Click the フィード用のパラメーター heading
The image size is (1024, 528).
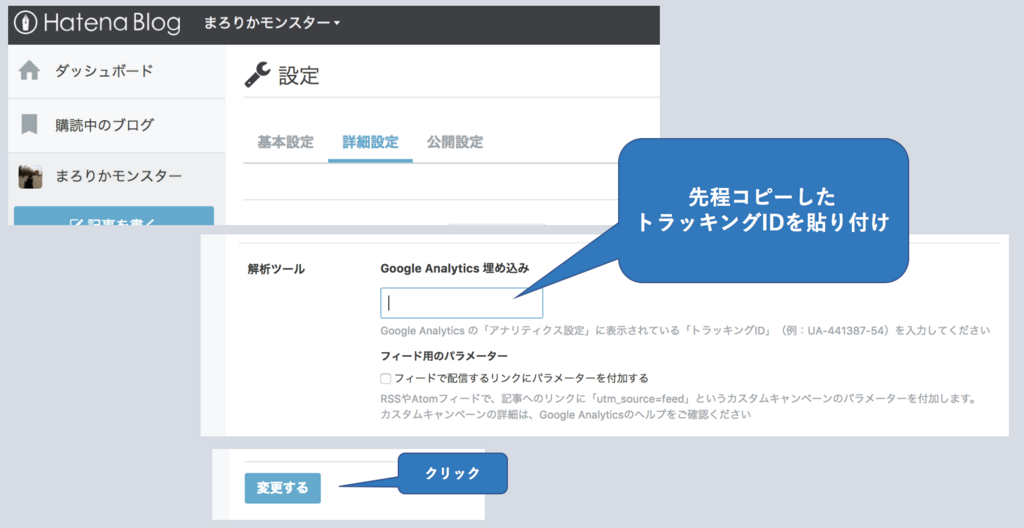pyautogui.click(x=444, y=356)
